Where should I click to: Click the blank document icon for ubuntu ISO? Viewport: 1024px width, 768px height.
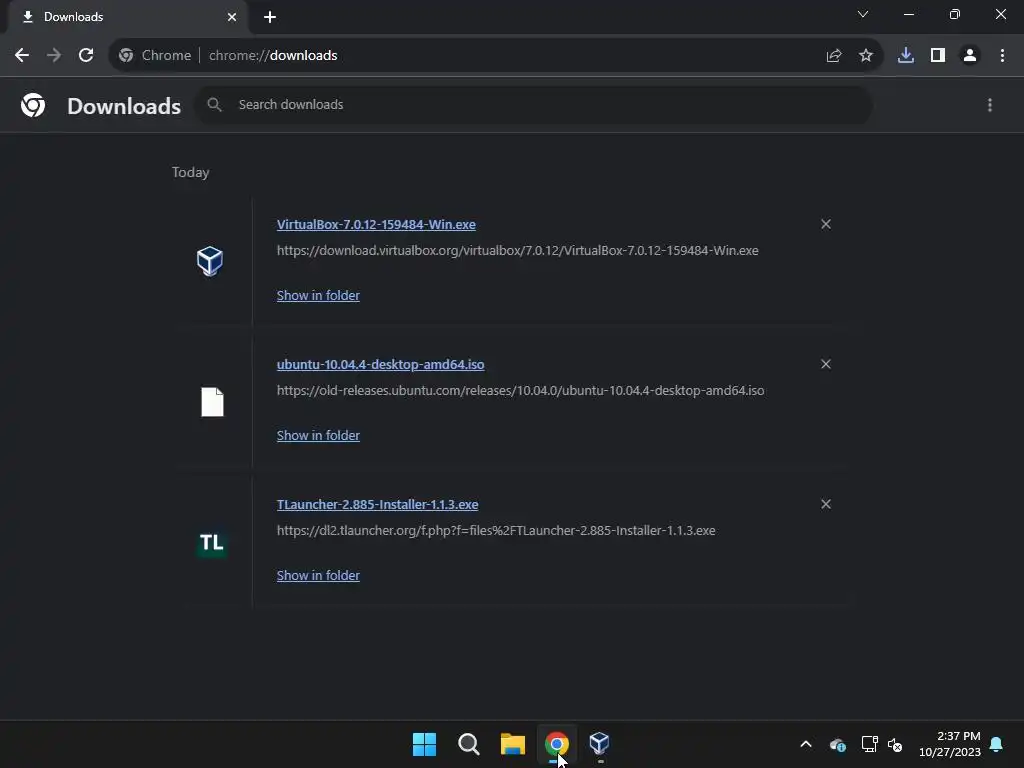(x=212, y=402)
